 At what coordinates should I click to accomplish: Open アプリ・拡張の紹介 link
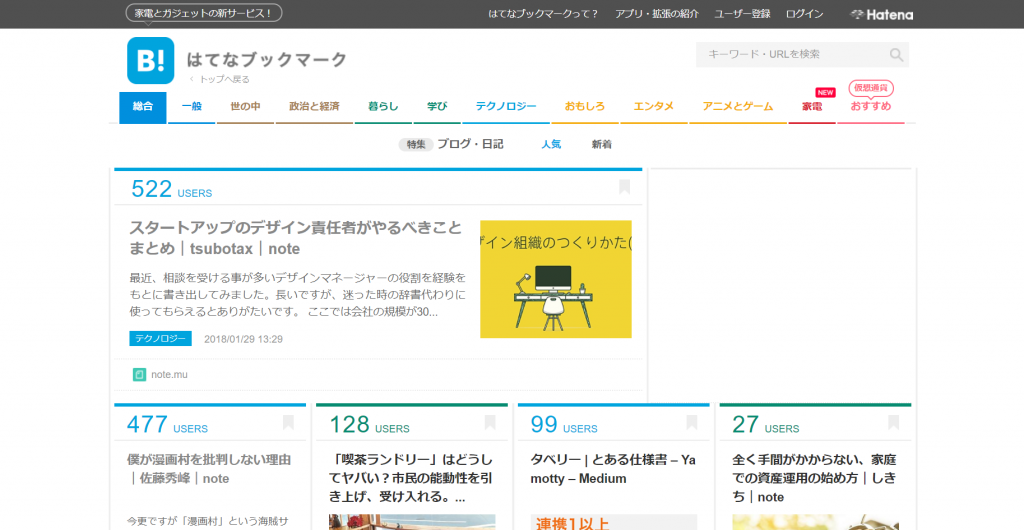[656, 14]
